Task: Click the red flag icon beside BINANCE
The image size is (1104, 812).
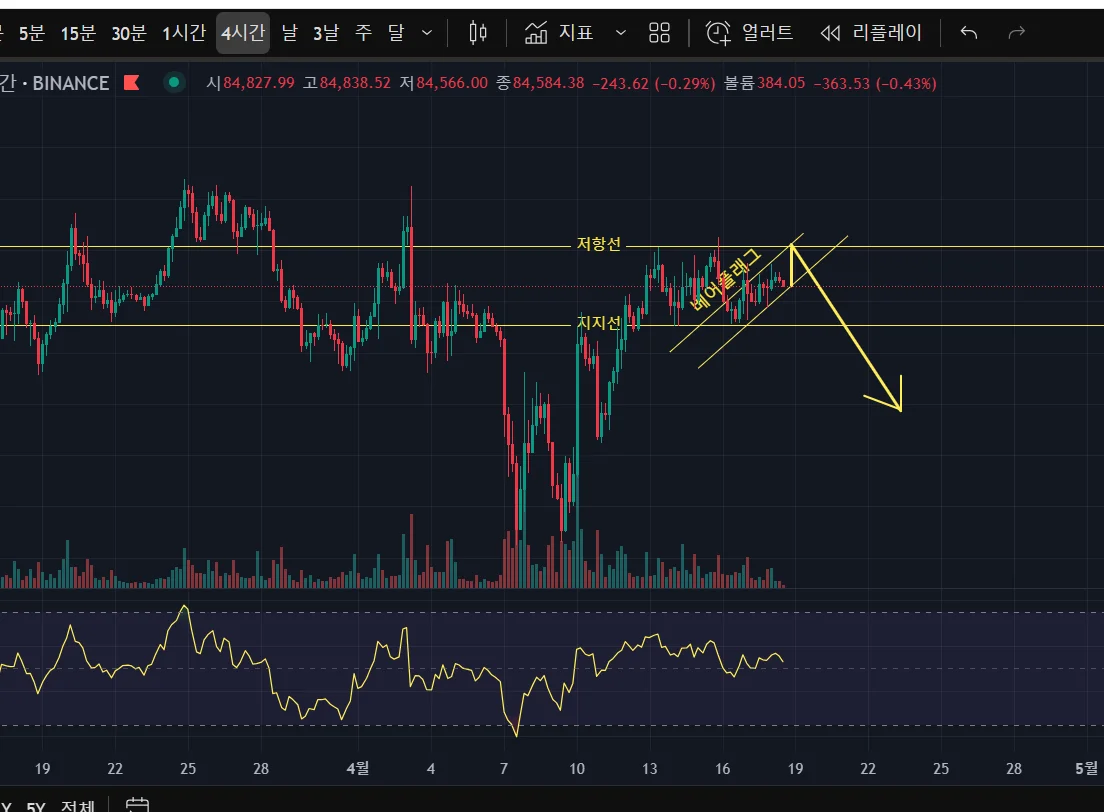Action: pyautogui.click(x=132, y=83)
